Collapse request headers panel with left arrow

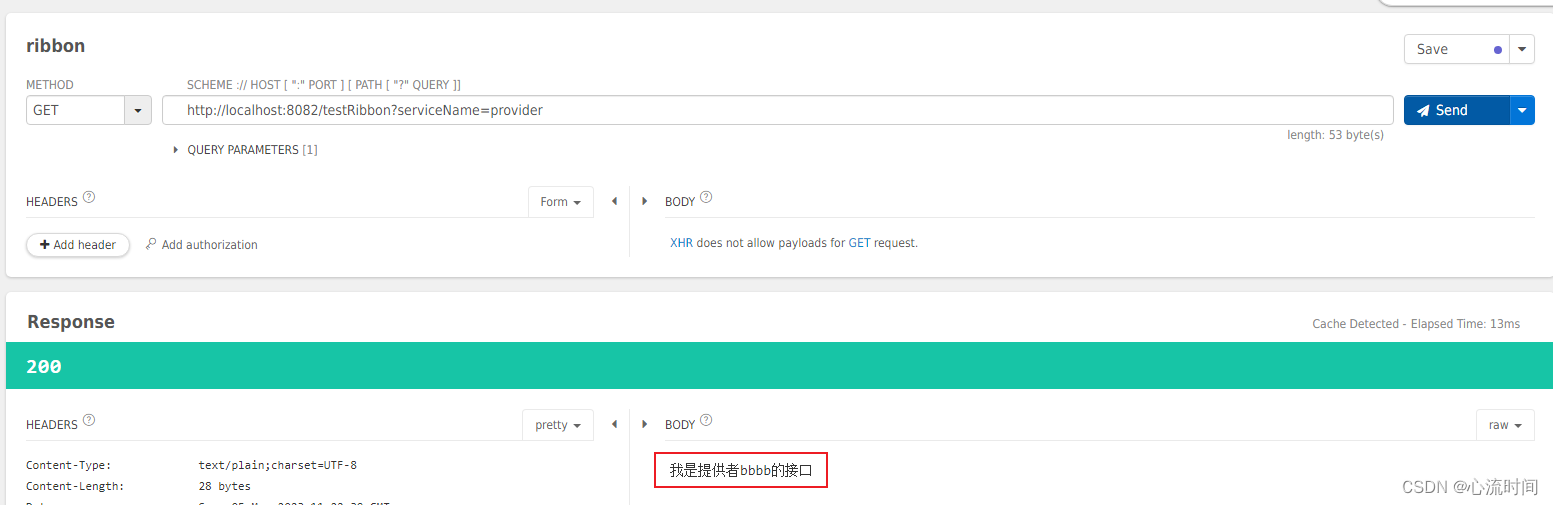click(614, 201)
